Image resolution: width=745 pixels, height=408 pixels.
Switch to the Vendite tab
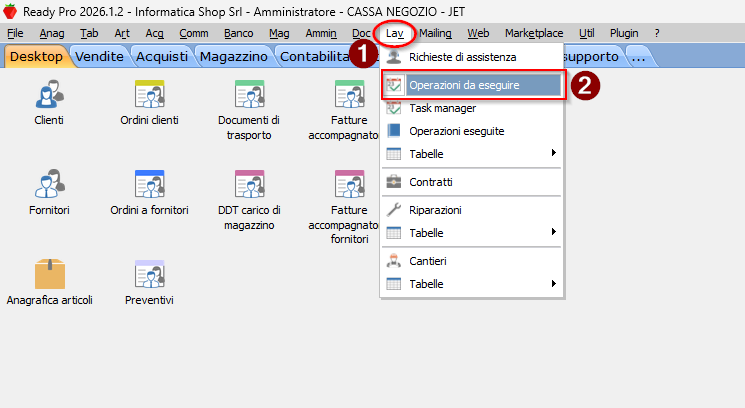click(100, 56)
